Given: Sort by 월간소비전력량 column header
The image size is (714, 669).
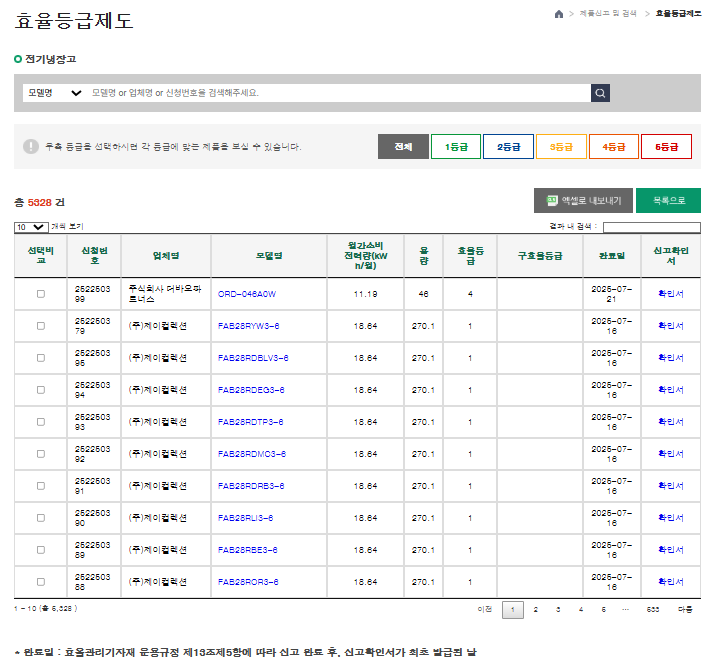Looking at the screenshot, I should [366, 256].
